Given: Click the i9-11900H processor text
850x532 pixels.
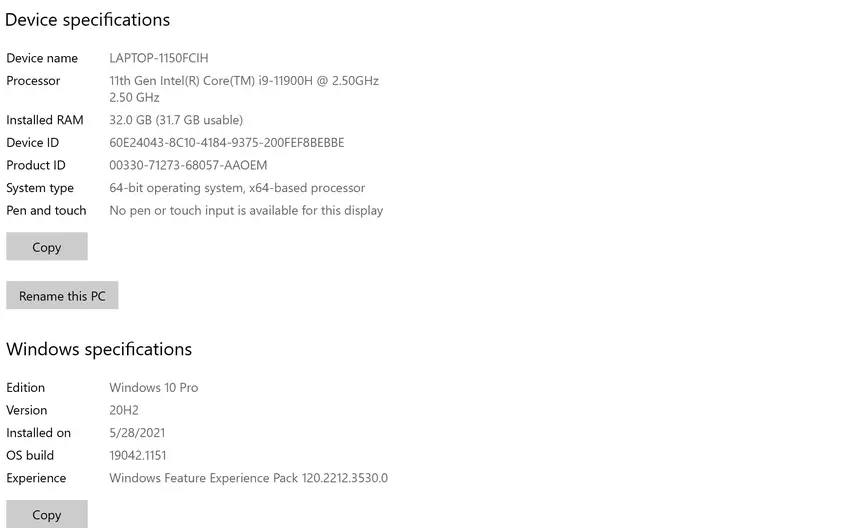Looking at the screenshot, I should click(244, 81).
